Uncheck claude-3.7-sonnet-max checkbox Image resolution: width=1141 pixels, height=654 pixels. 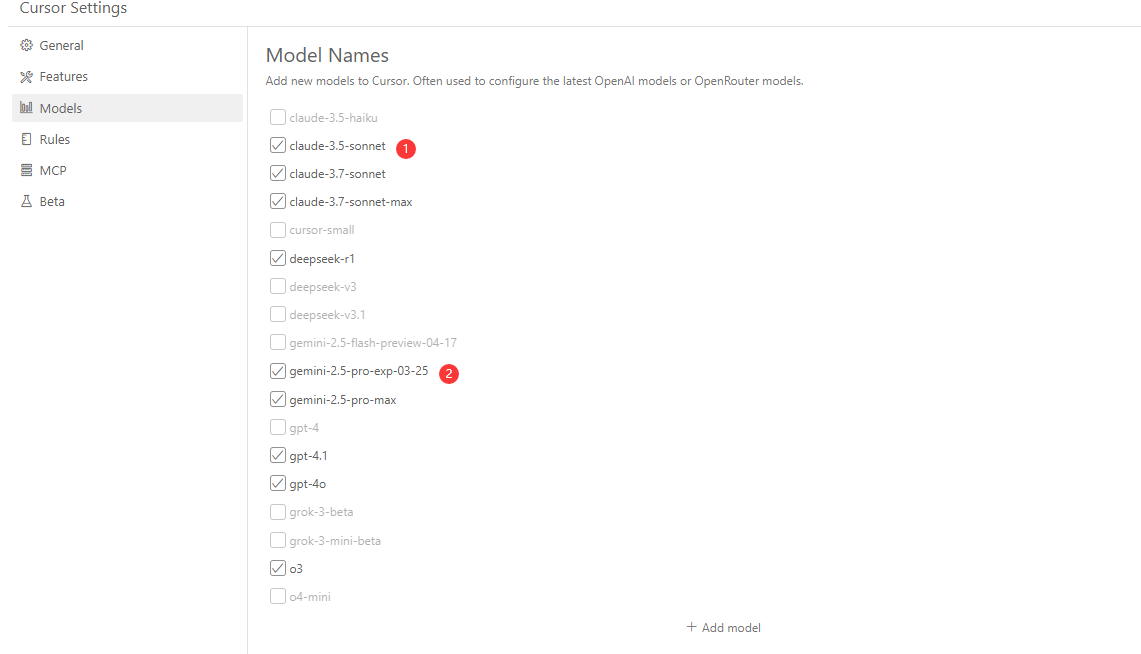[277, 202]
